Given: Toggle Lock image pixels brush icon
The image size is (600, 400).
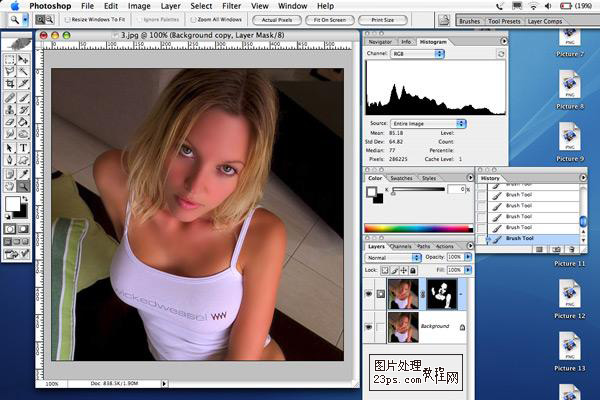Looking at the screenshot, I should [394, 271].
